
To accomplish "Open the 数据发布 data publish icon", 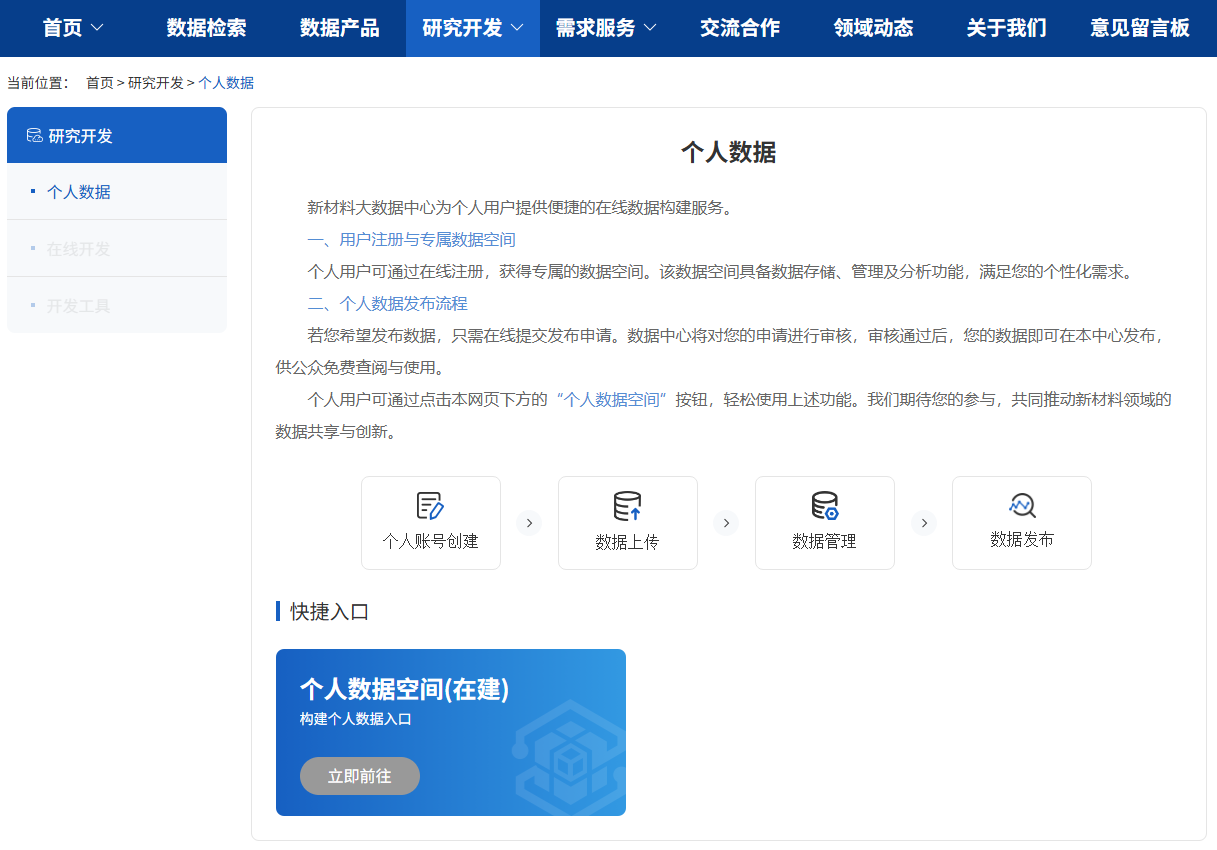I will [x=1021, y=507].
